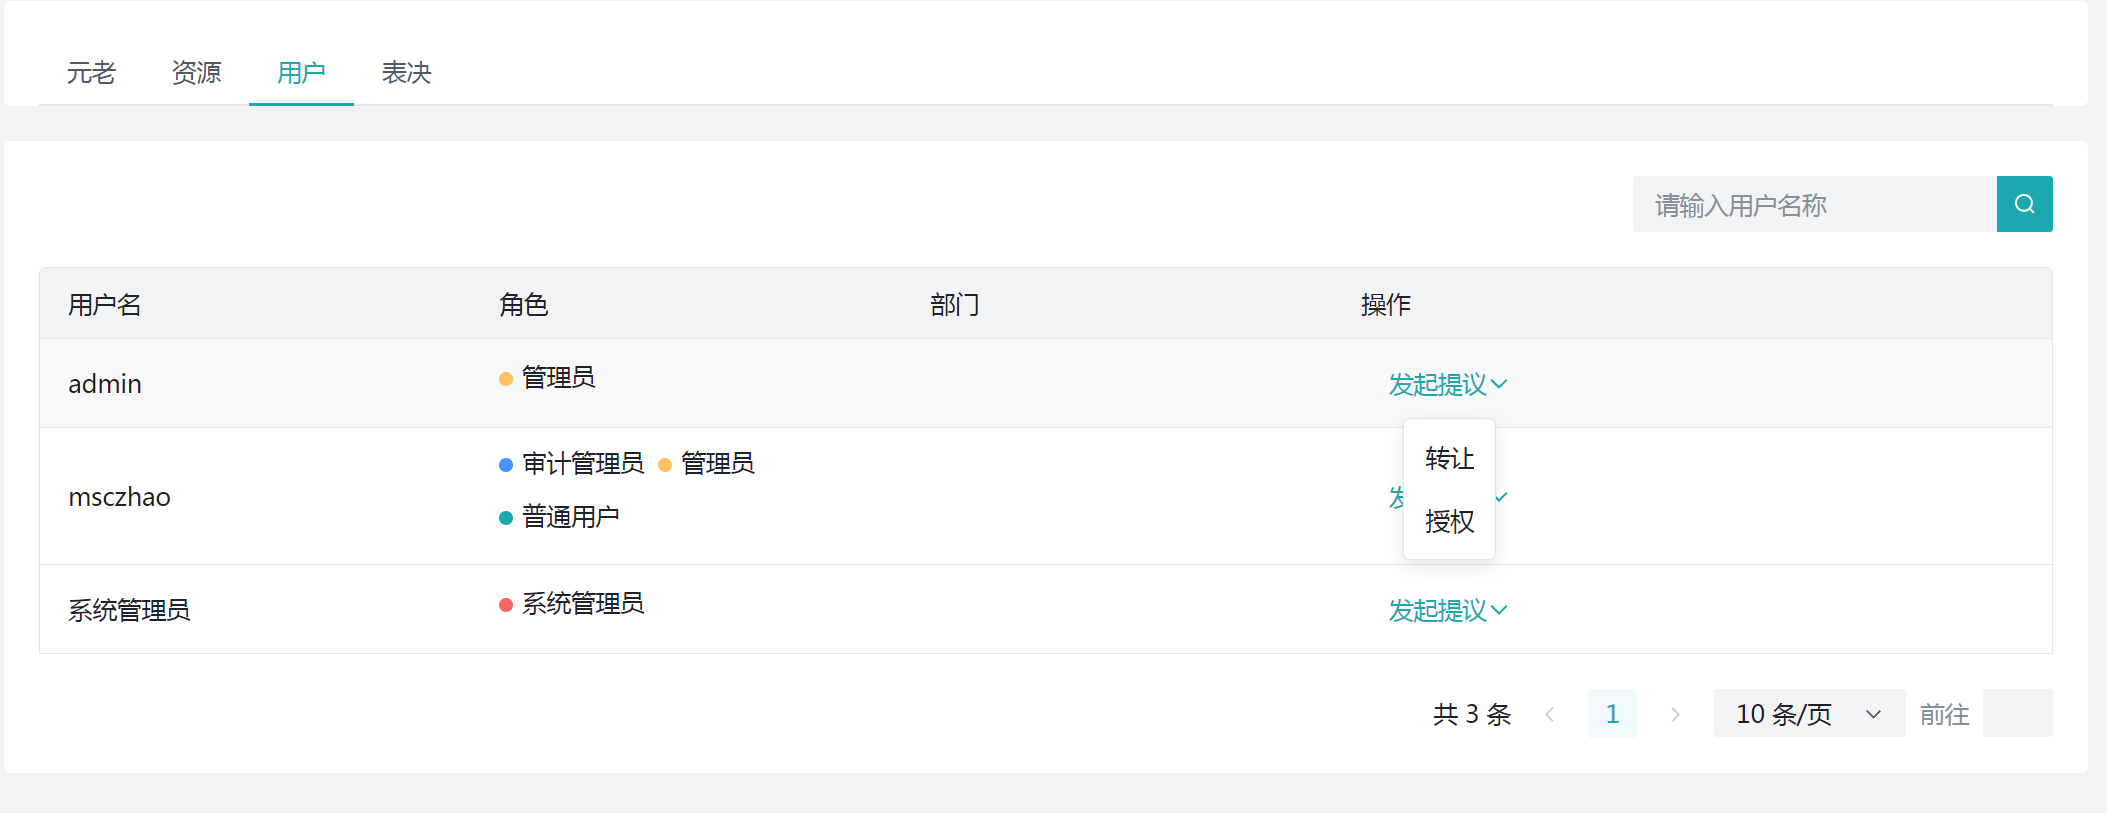Open the 表决 tab
Viewport: 2107px width, 813px height.
pos(406,73)
